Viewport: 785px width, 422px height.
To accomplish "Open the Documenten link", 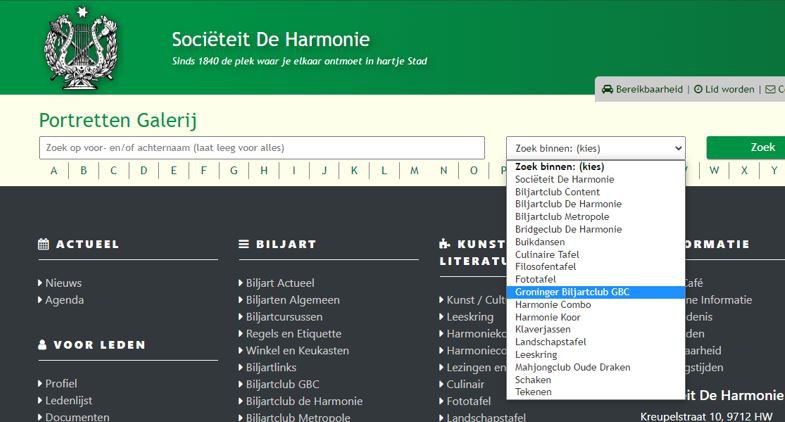I will click(77, 416).
